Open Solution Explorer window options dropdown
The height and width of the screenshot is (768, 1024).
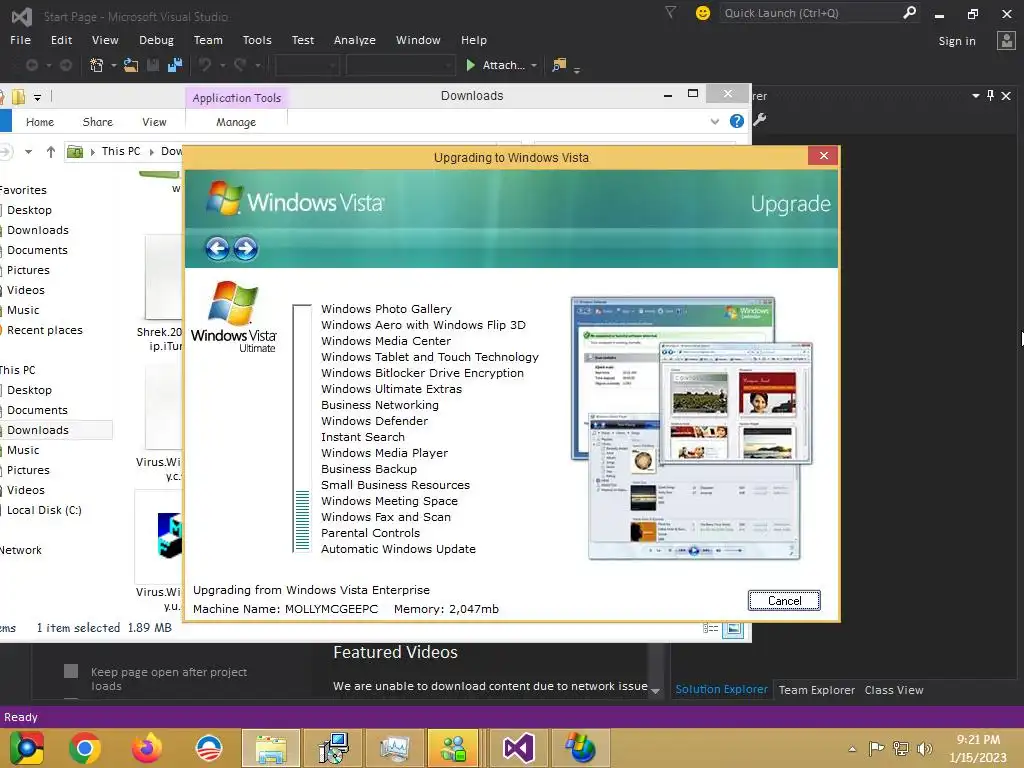[976, 95]
